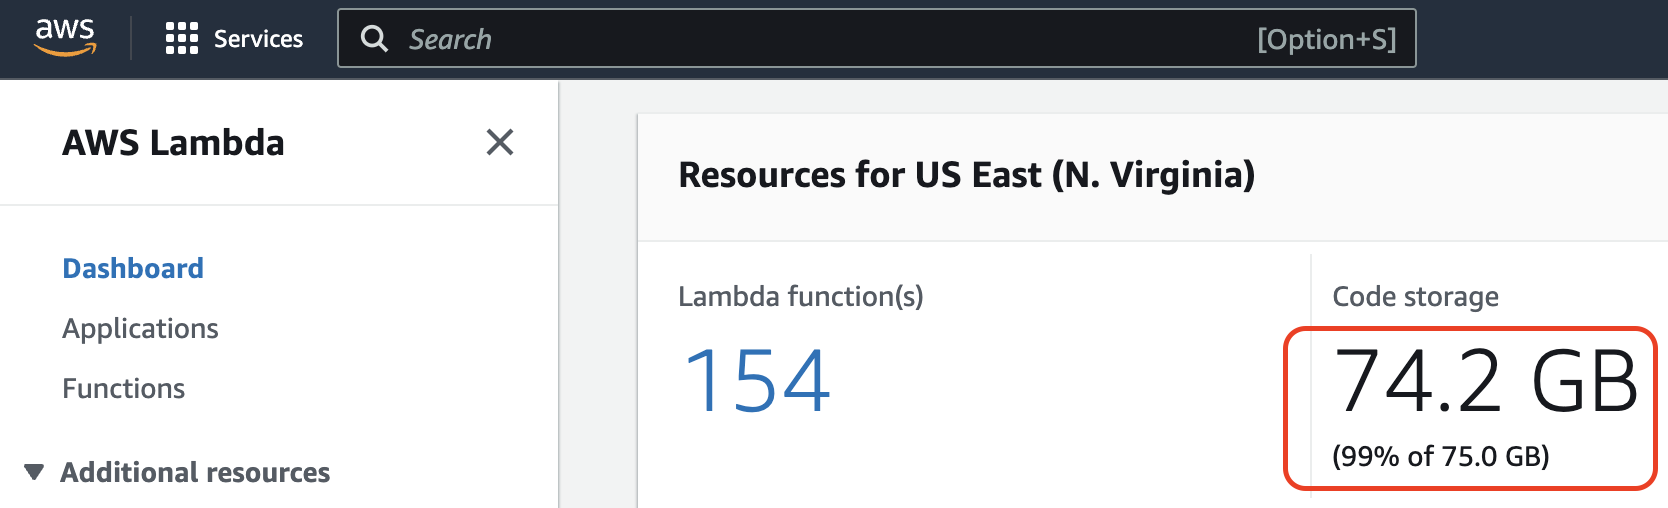Click the AWS Lambda sidebar title
The height and width of the screenshot is (508, 1668).
pos(173,143)
